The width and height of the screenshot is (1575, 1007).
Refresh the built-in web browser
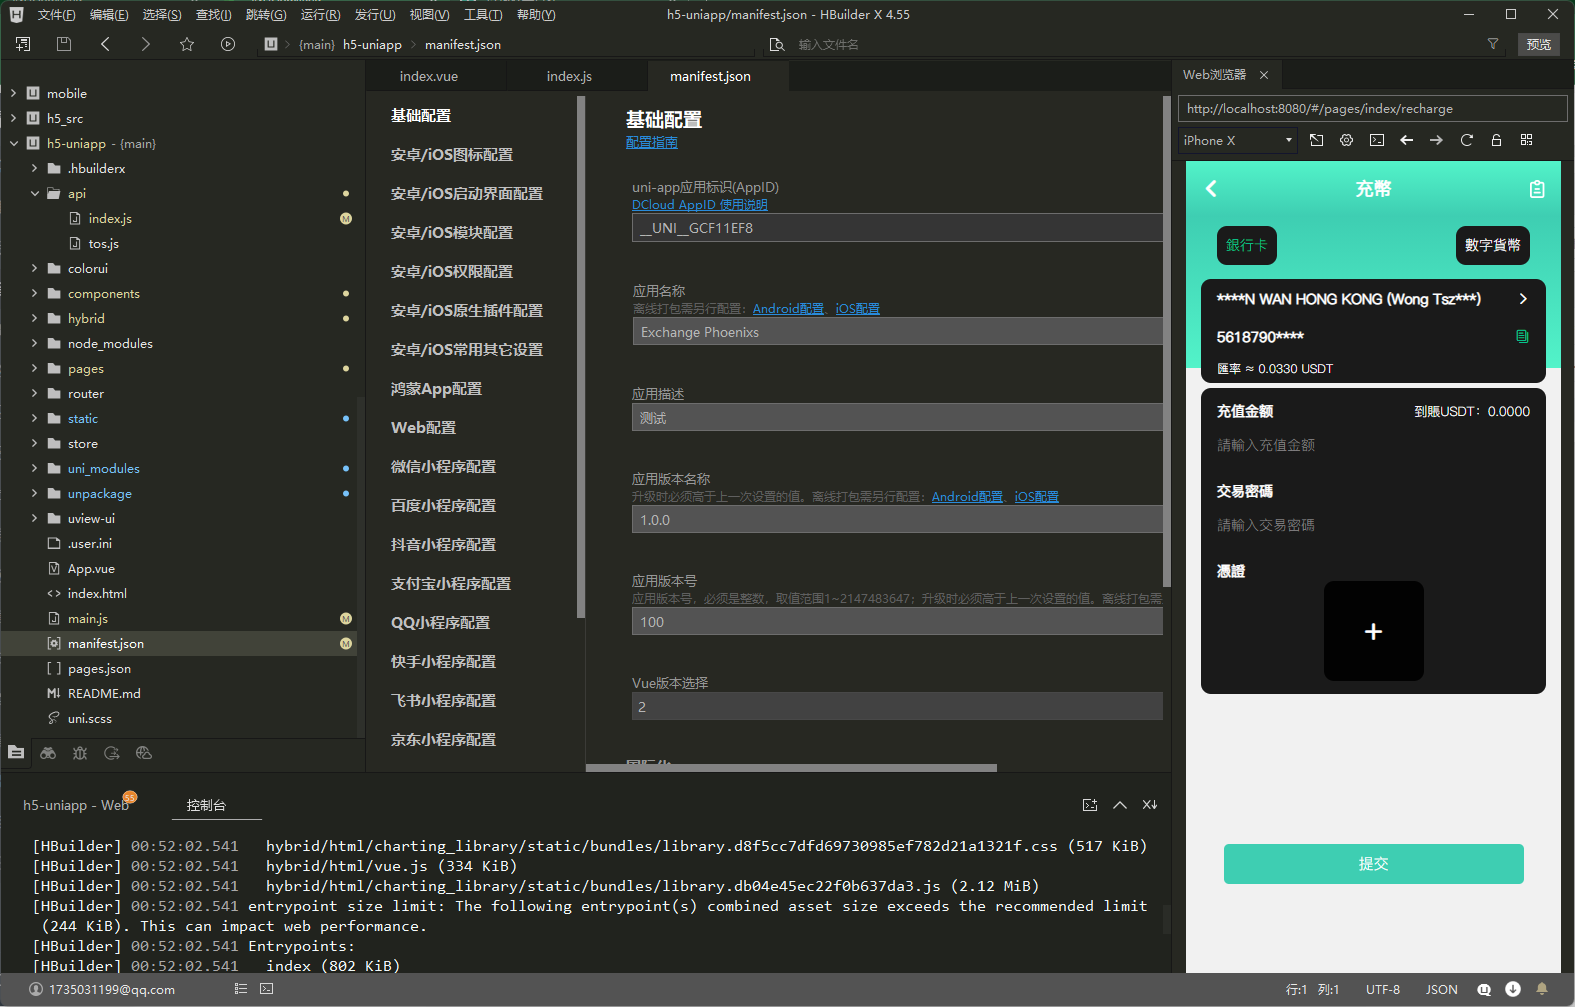click(x=1467, y=140)
